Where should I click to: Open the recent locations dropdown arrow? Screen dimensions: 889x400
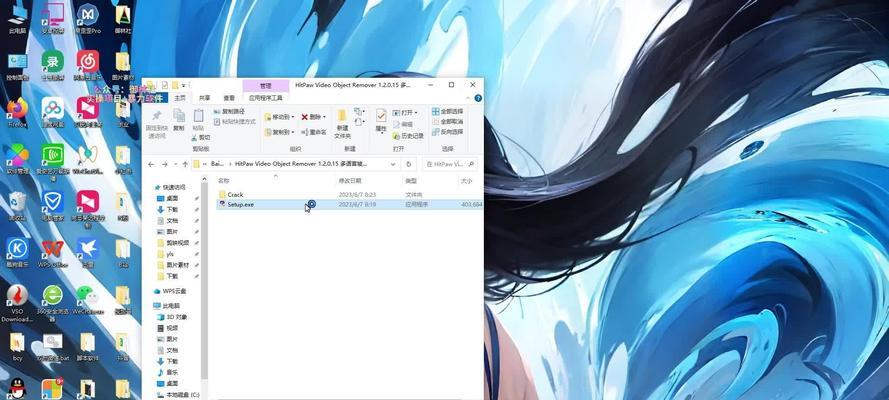175,164
